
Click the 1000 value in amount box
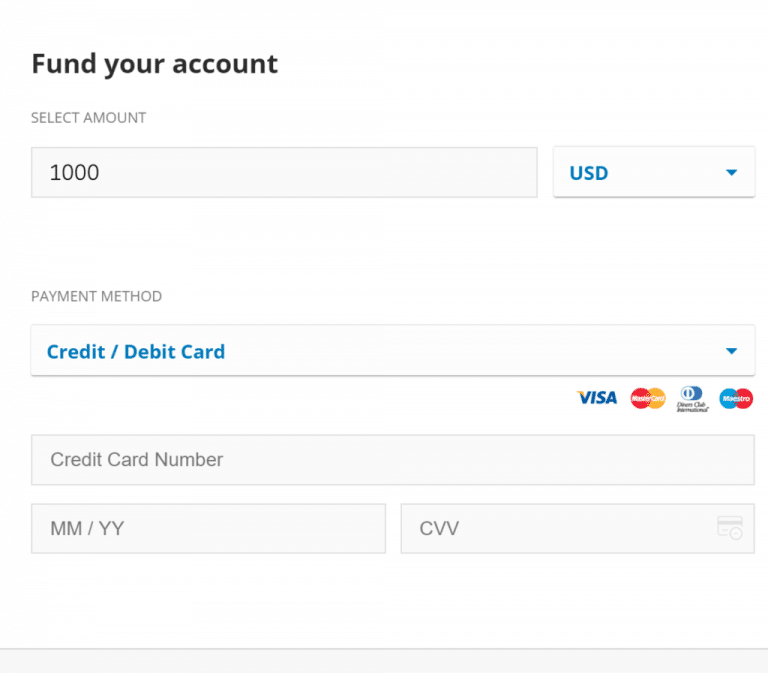tap(74, 172)
